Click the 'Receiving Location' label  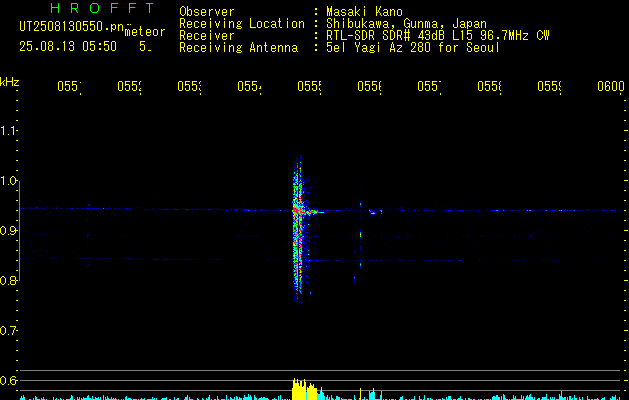tap(242, 24)
